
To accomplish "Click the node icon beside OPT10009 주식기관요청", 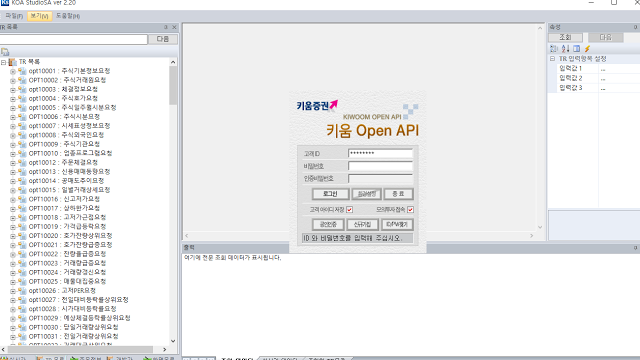I will [22, 144].
